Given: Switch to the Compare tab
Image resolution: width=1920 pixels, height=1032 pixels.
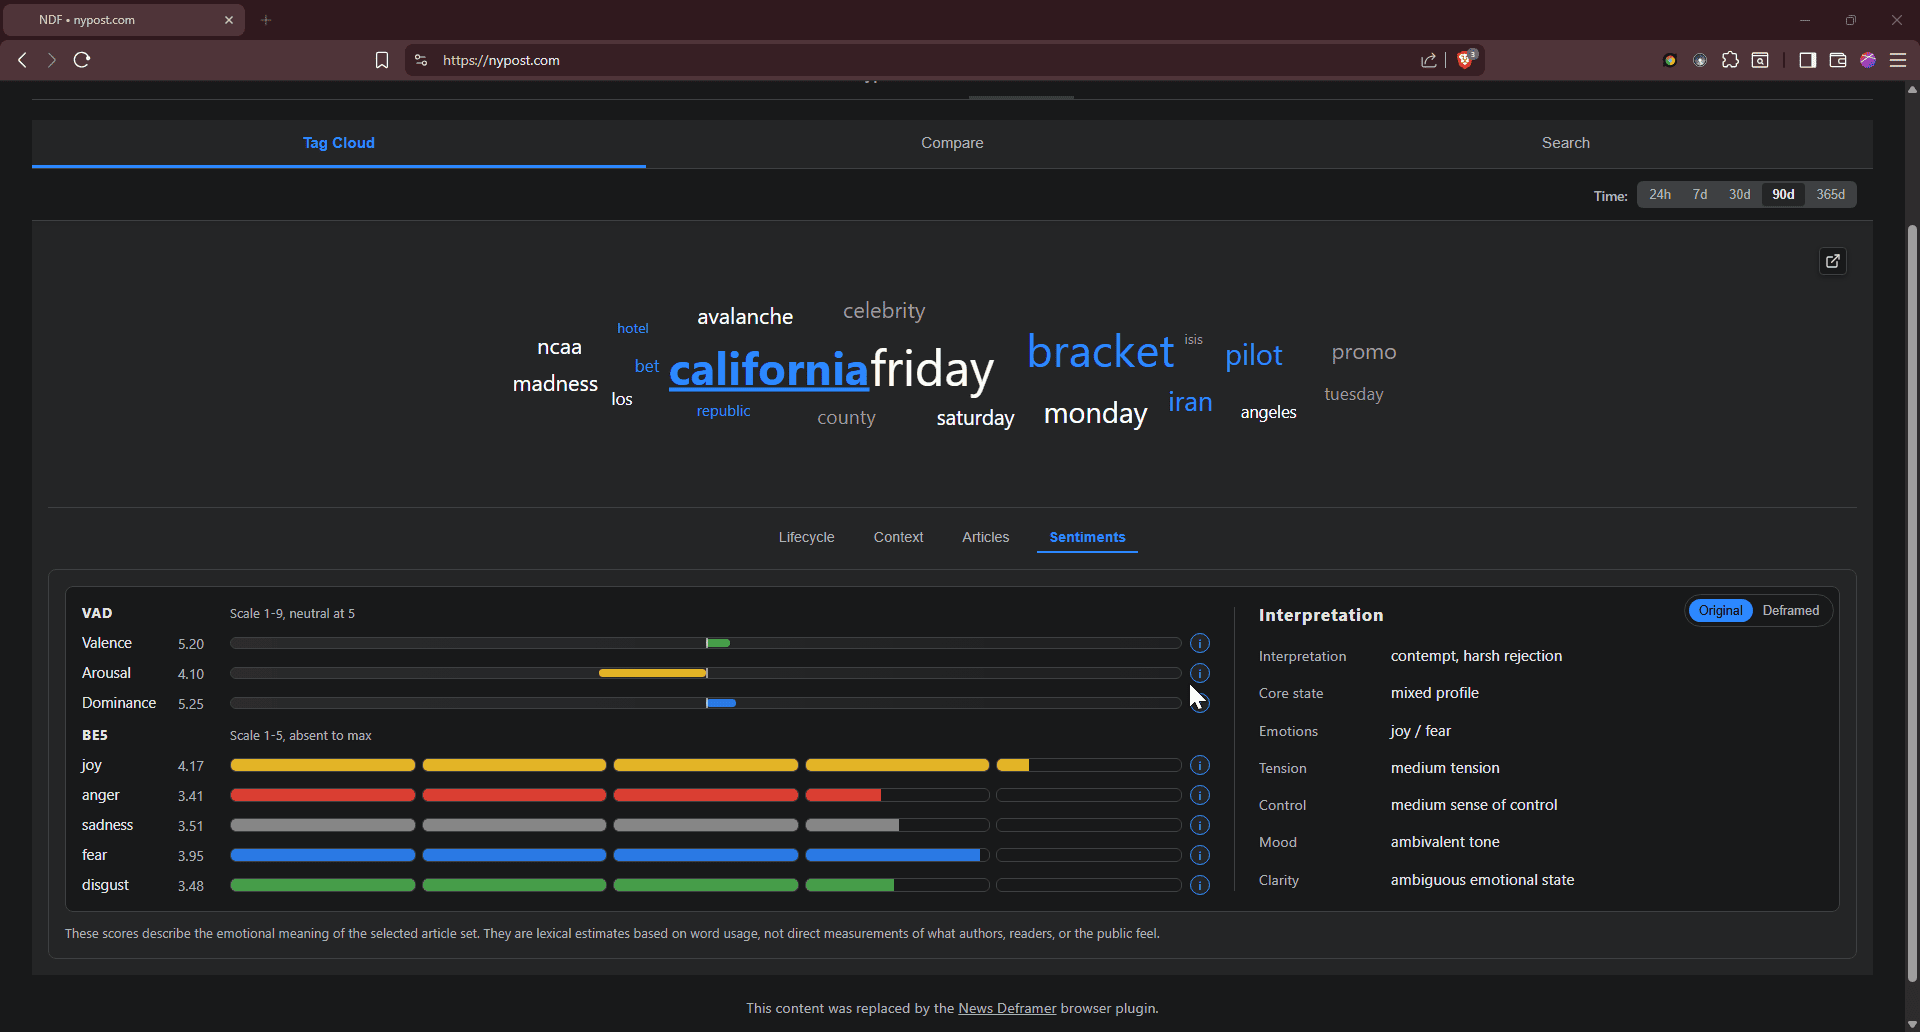Looking at the screenshot, I should coord(952,143).
